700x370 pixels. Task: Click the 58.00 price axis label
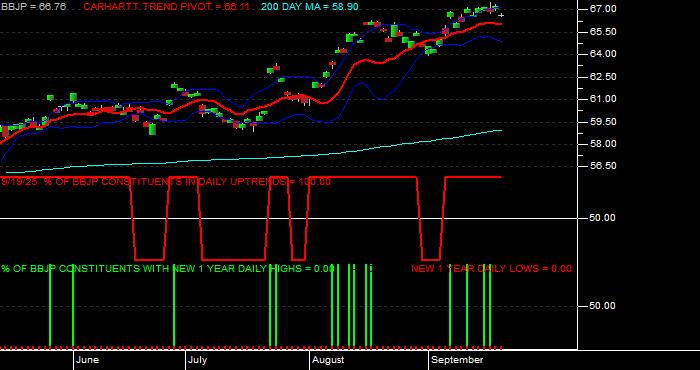[x=603, y=144]
